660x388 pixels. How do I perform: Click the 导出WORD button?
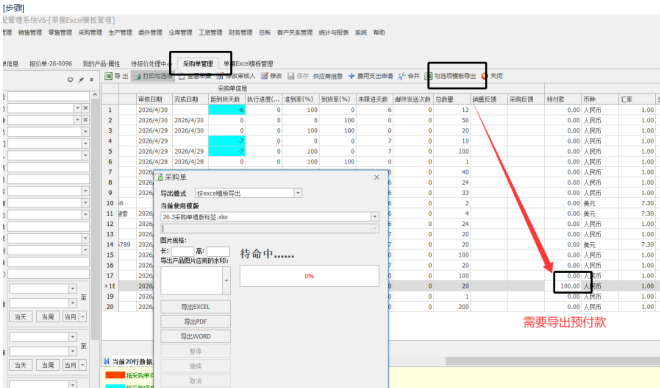(x=195, y=336)
